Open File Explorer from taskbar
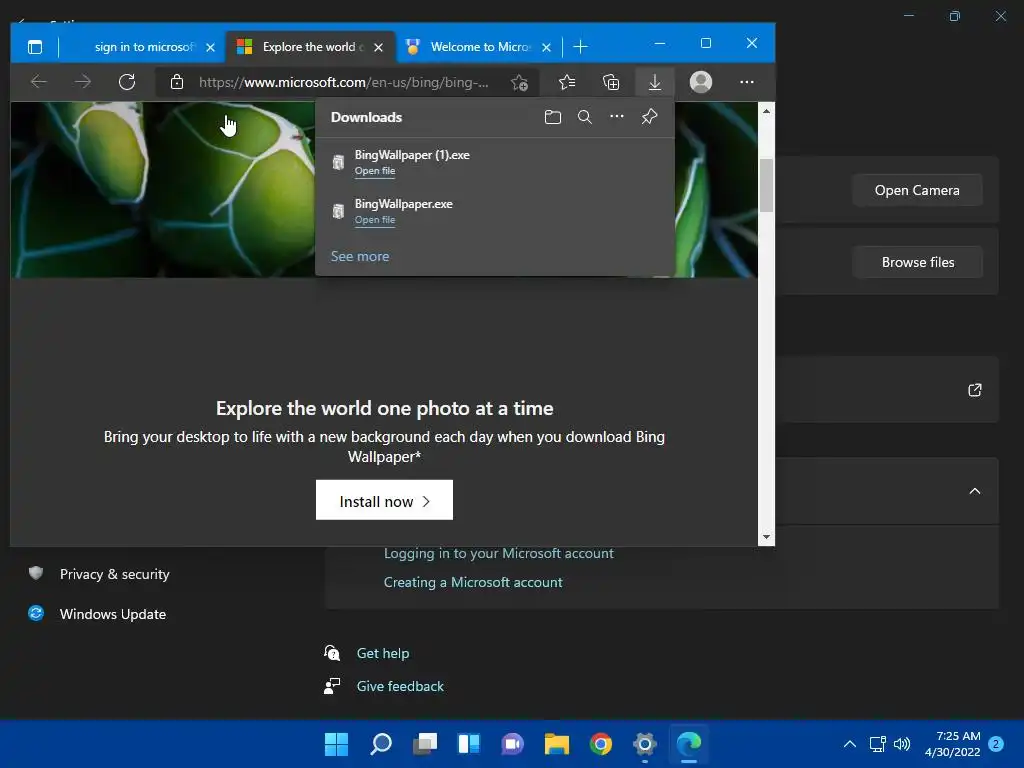The width and height of the screenshot is (1024, 768). coord(557,744)
